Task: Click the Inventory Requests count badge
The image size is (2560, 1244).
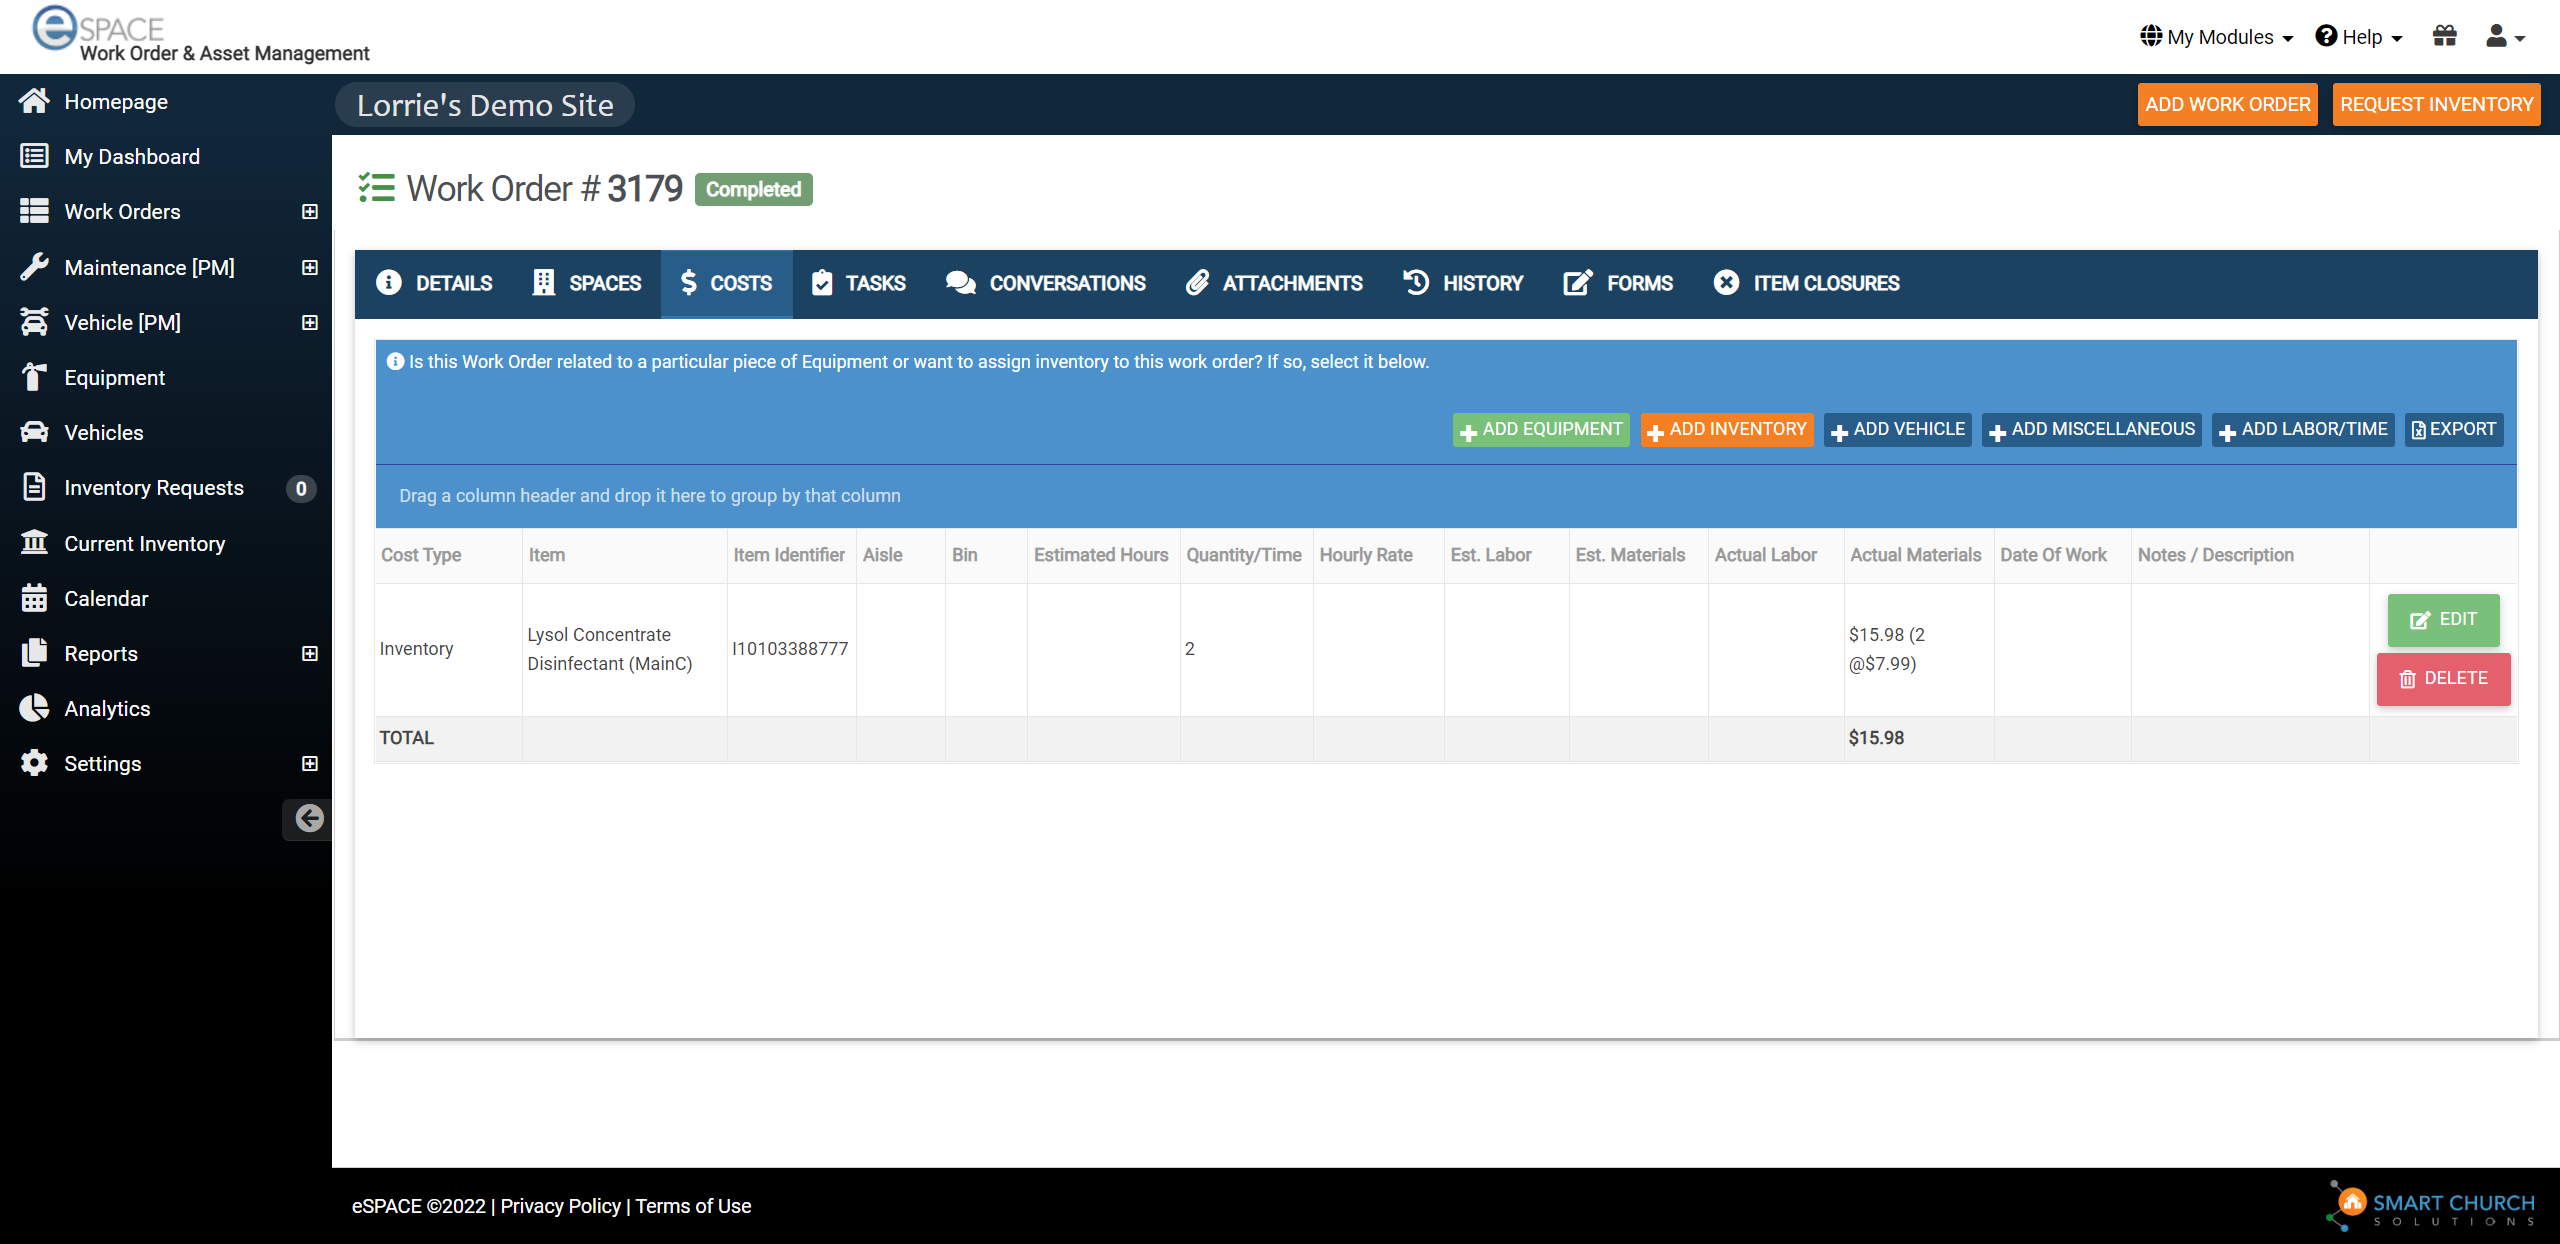Action: pos(300,488)
